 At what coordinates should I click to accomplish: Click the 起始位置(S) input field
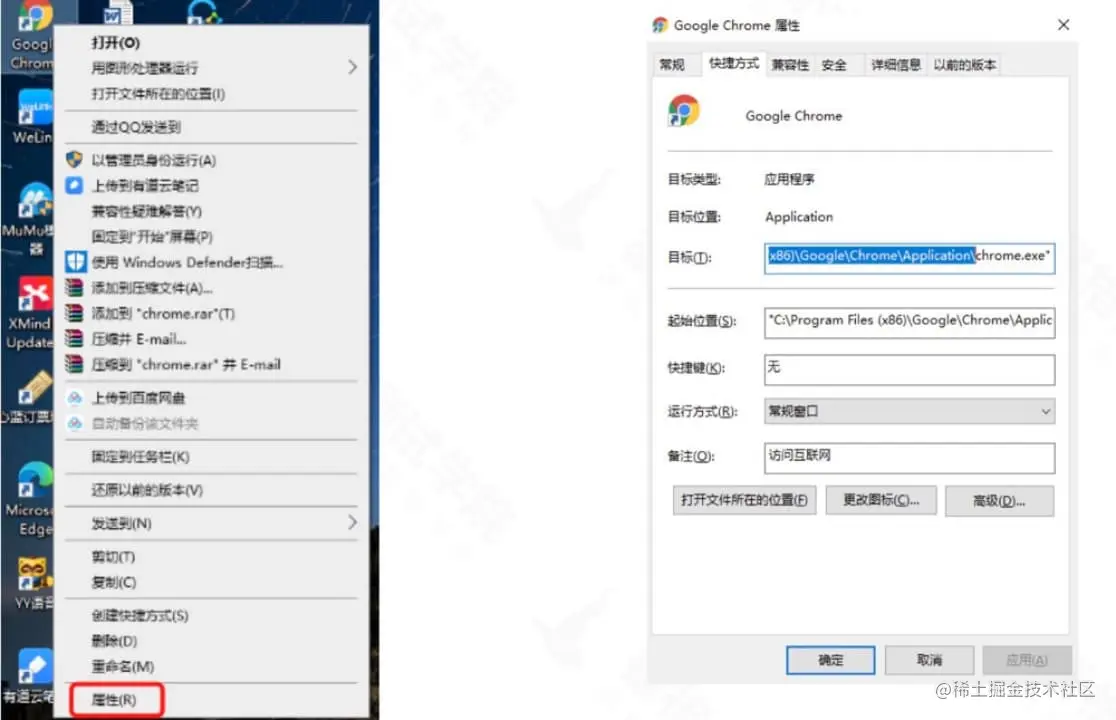909,322
